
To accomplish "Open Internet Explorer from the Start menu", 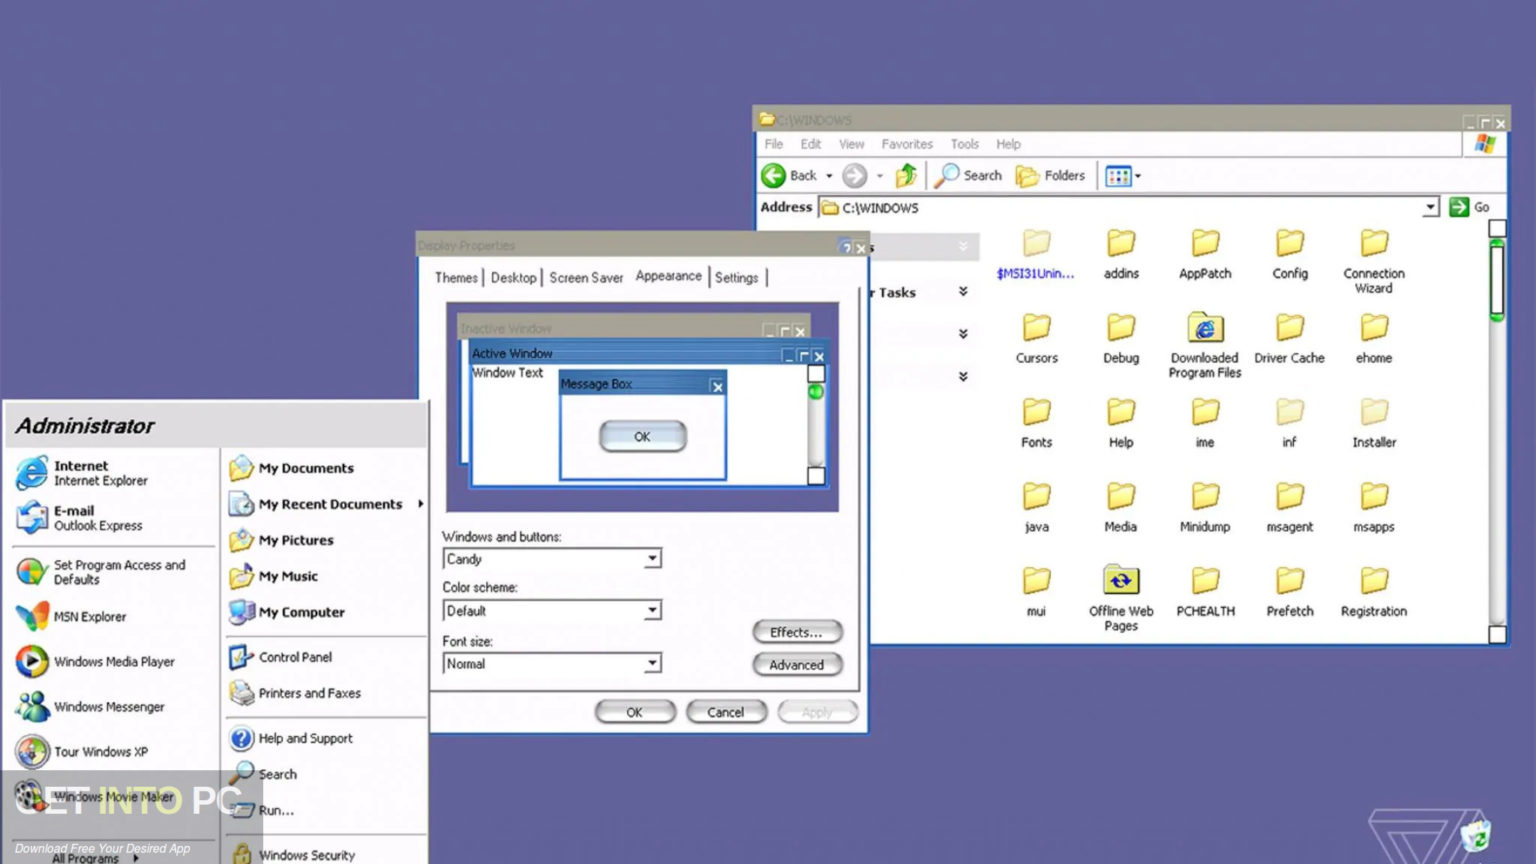I will pyautogui.click(x=81, y=472).
